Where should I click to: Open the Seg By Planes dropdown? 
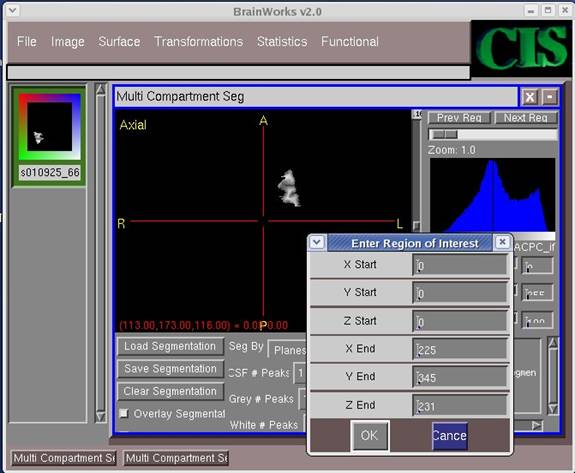click(x=289, y=350)
